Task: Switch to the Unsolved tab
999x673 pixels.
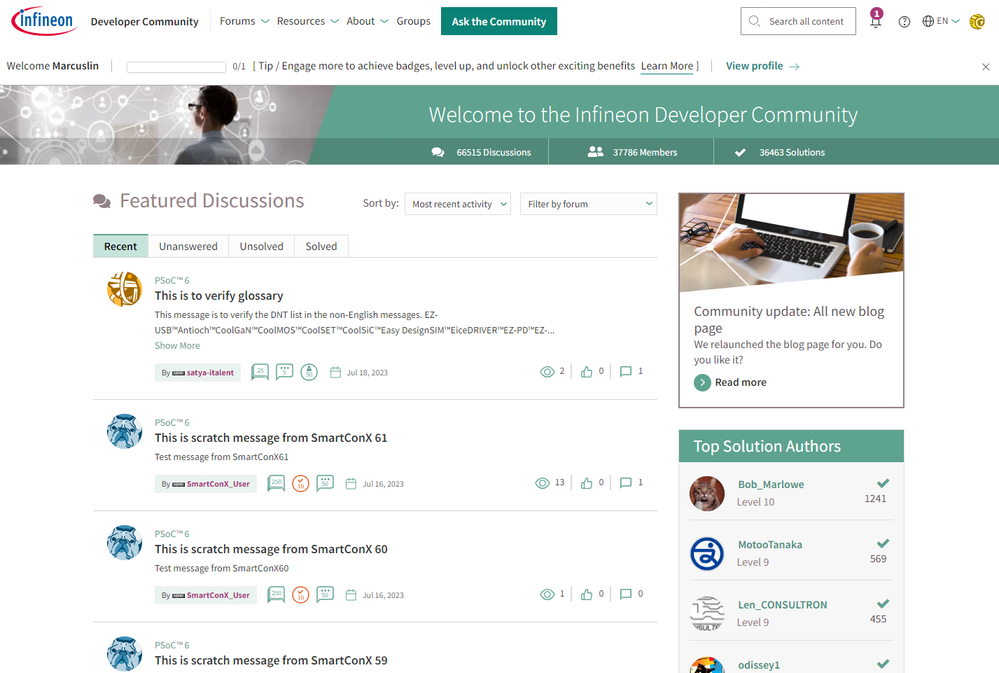Action: coord(261,246)
